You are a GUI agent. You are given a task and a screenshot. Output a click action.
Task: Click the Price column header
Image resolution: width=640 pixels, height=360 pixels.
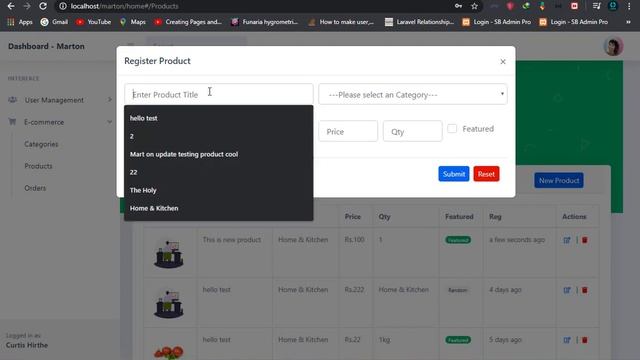point(353,217)
